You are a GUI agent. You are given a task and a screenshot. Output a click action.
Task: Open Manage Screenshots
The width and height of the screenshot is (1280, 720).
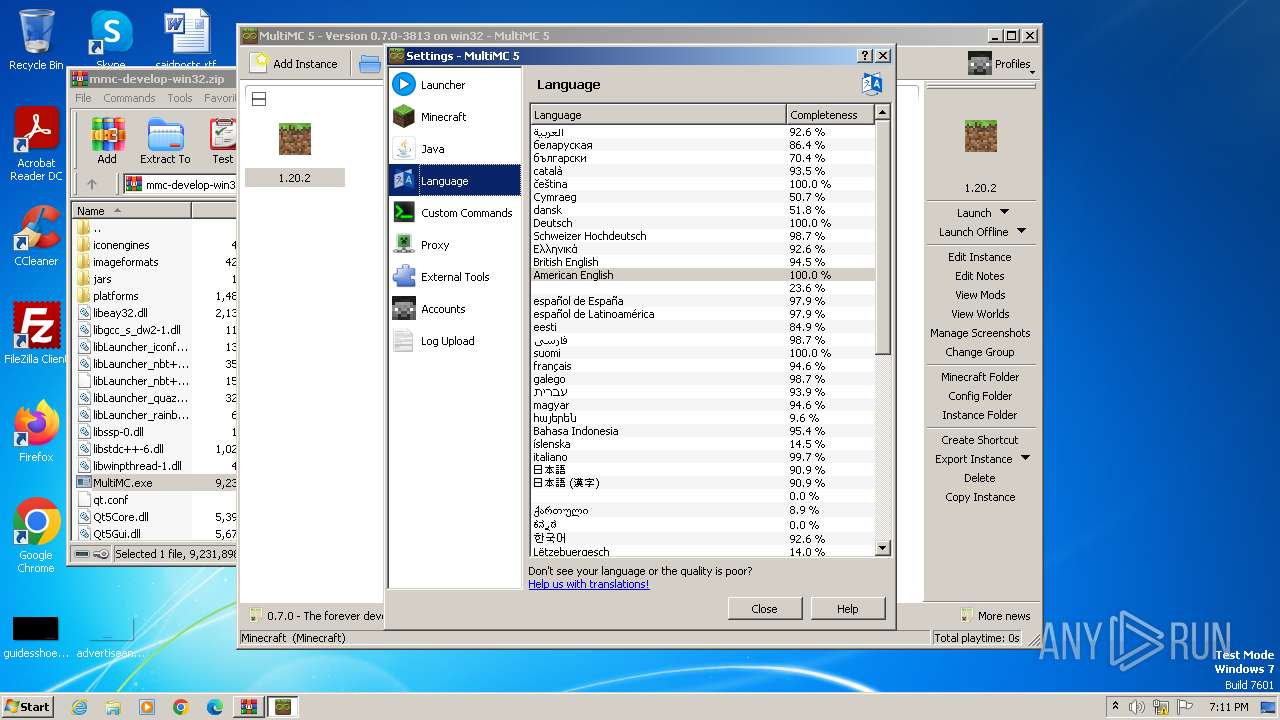point(979,333)
